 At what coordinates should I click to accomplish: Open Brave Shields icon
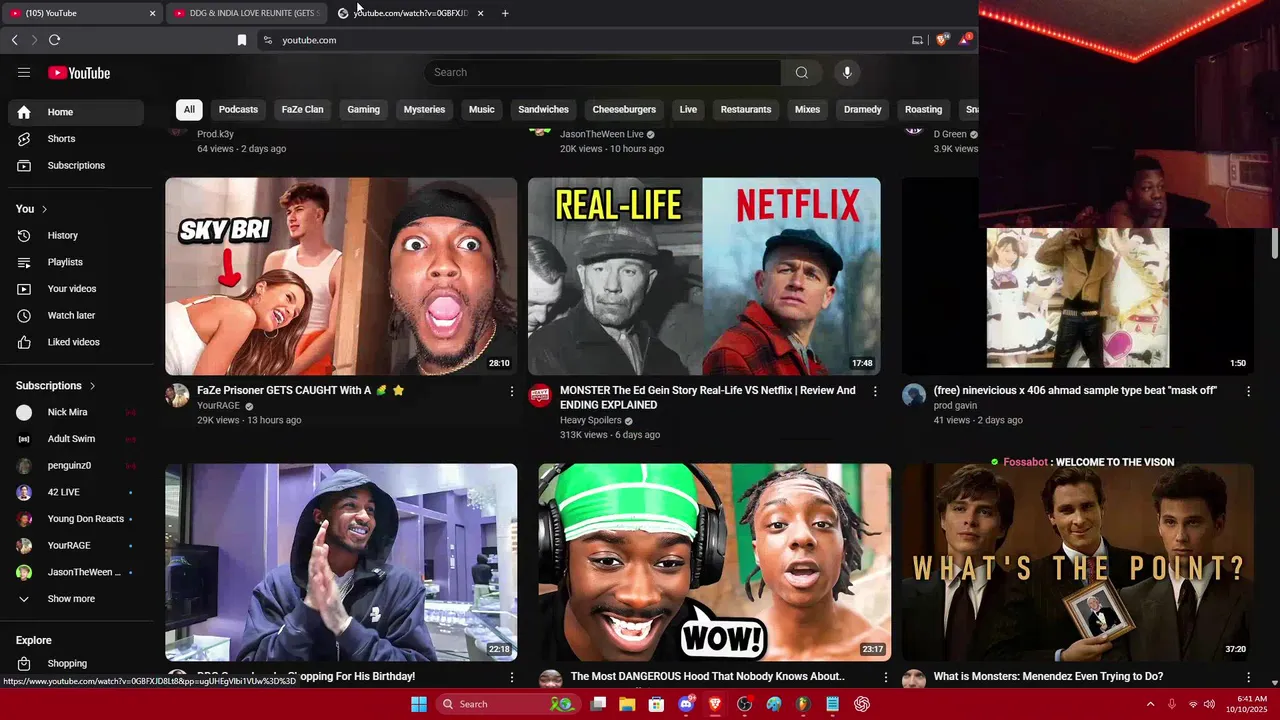(x=942, y=40)
